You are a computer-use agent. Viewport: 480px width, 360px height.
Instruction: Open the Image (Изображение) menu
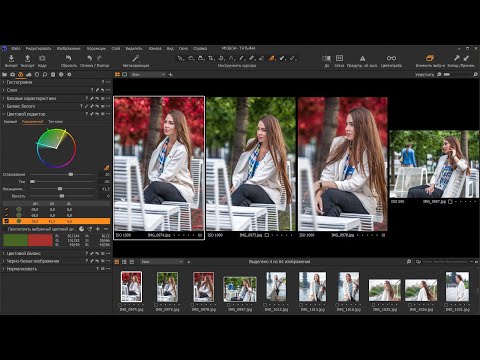tap(68, 49)
